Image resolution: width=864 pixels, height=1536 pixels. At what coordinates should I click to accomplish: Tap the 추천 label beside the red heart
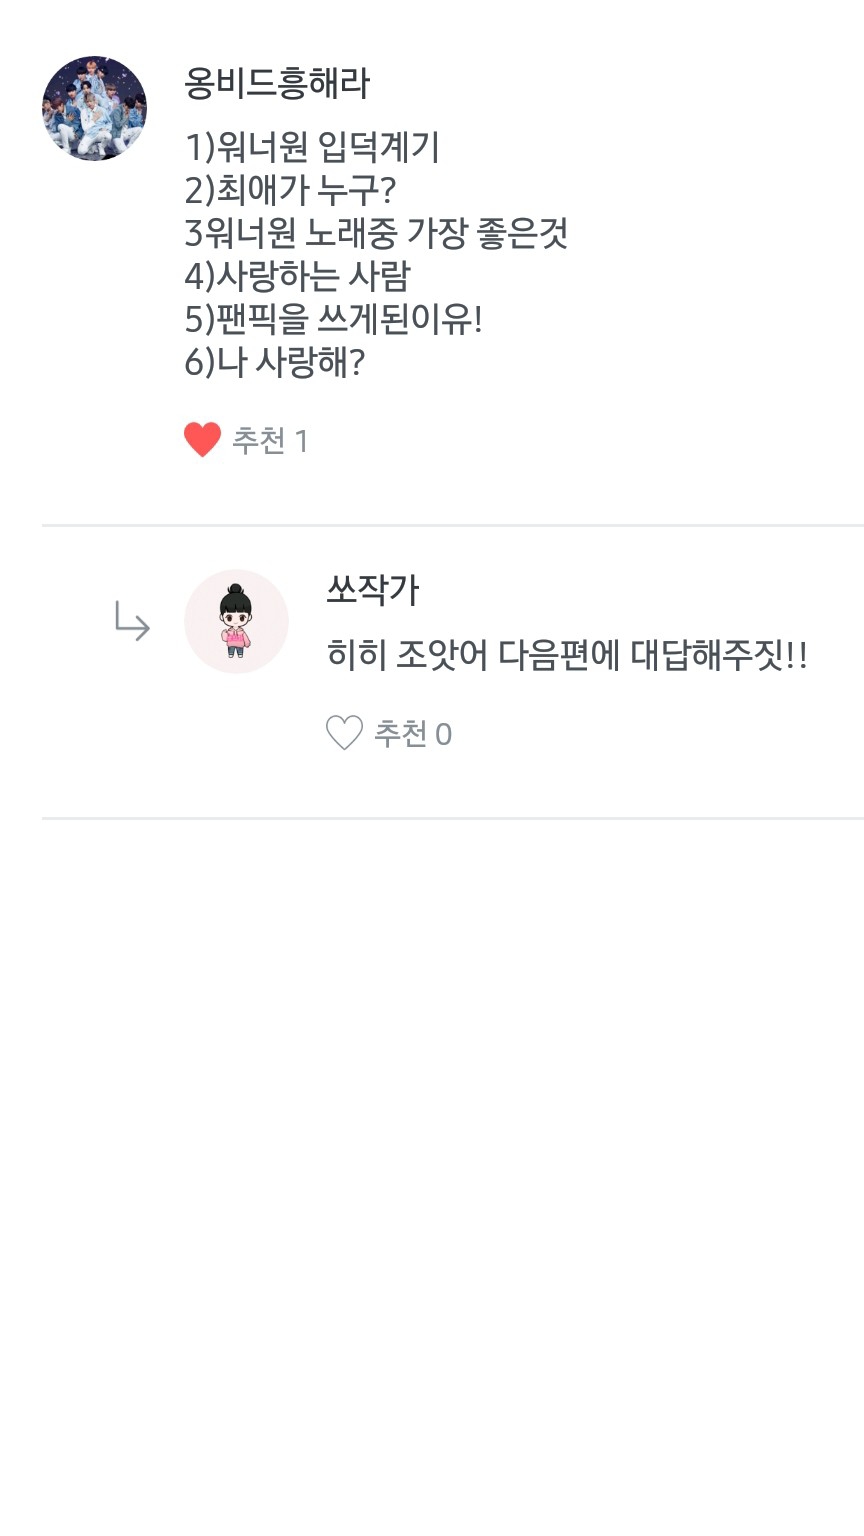click(259, 440)
